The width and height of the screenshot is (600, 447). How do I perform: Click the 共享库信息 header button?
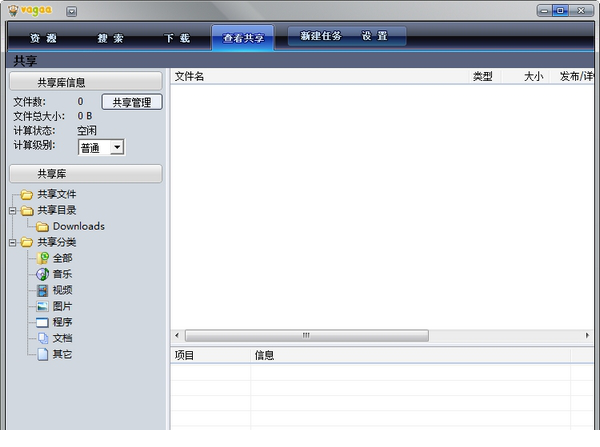86,82
